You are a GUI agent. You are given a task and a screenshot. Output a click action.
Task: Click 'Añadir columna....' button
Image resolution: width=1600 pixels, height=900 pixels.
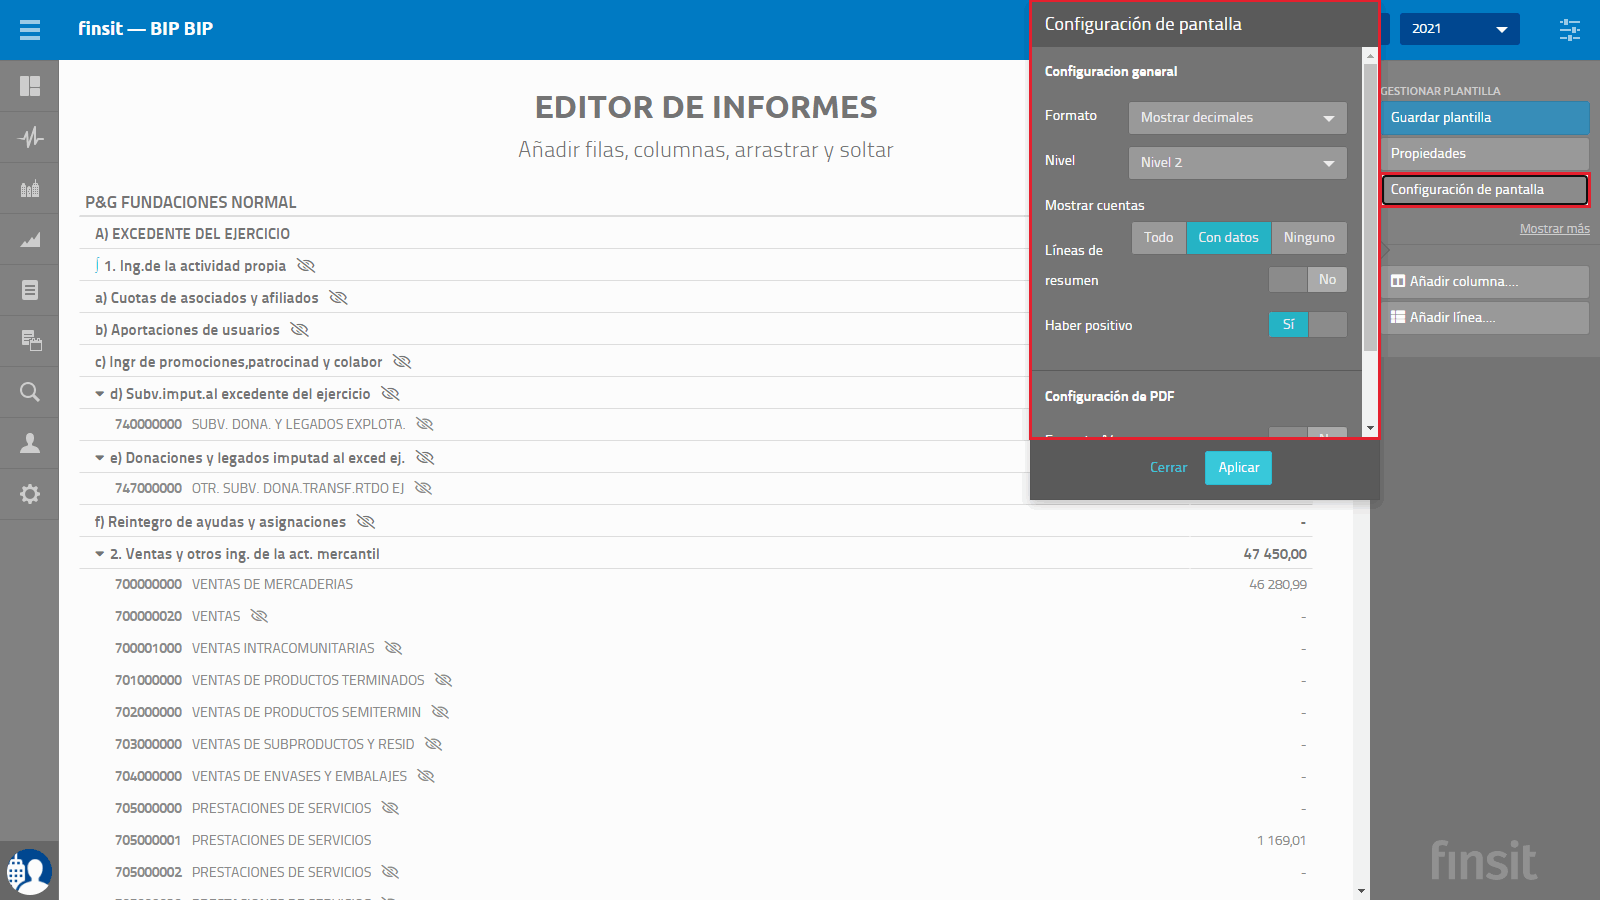pyautogui.click(x=1485, y=282)
